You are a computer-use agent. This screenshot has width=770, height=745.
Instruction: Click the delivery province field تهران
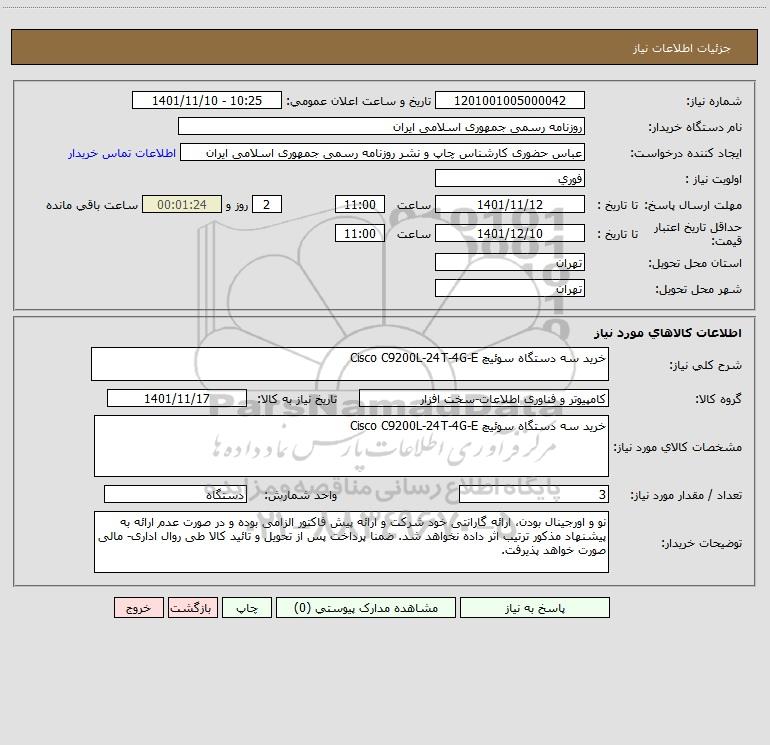pyautogui.click(x=510, y=262)
